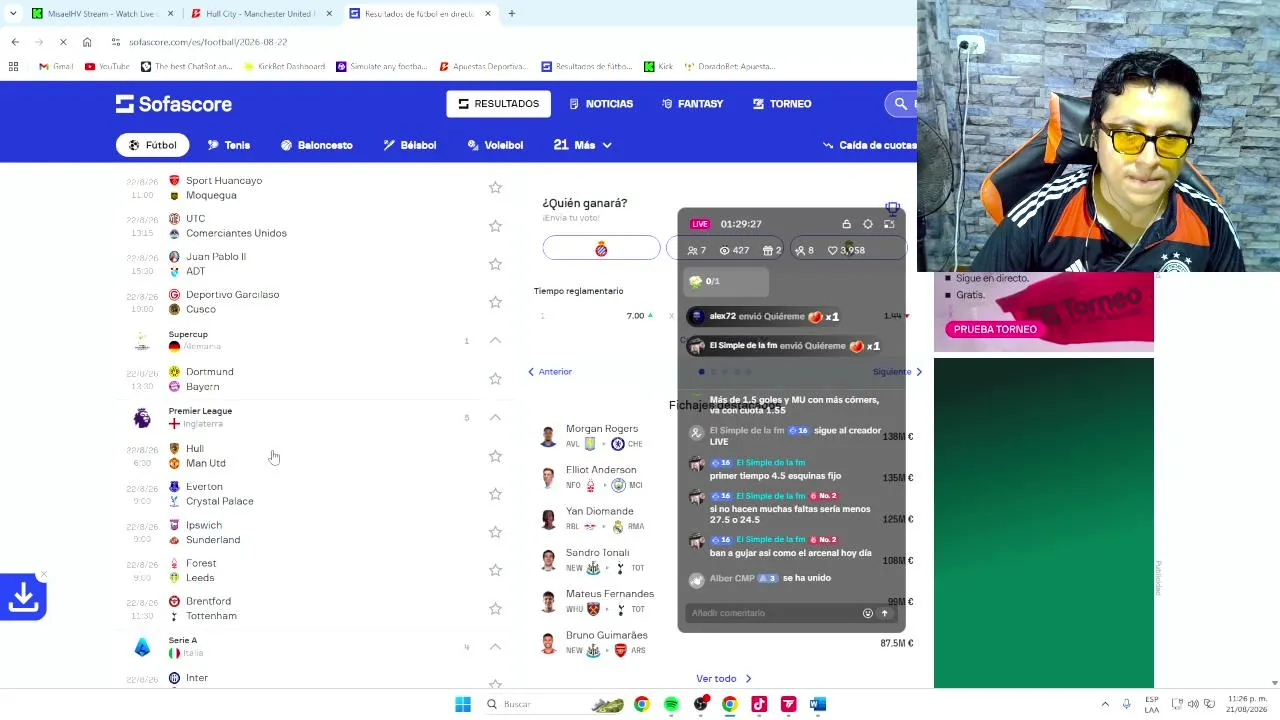Open the TikTok taskbar icon
Screen dimensions: 1280x720
759,704
